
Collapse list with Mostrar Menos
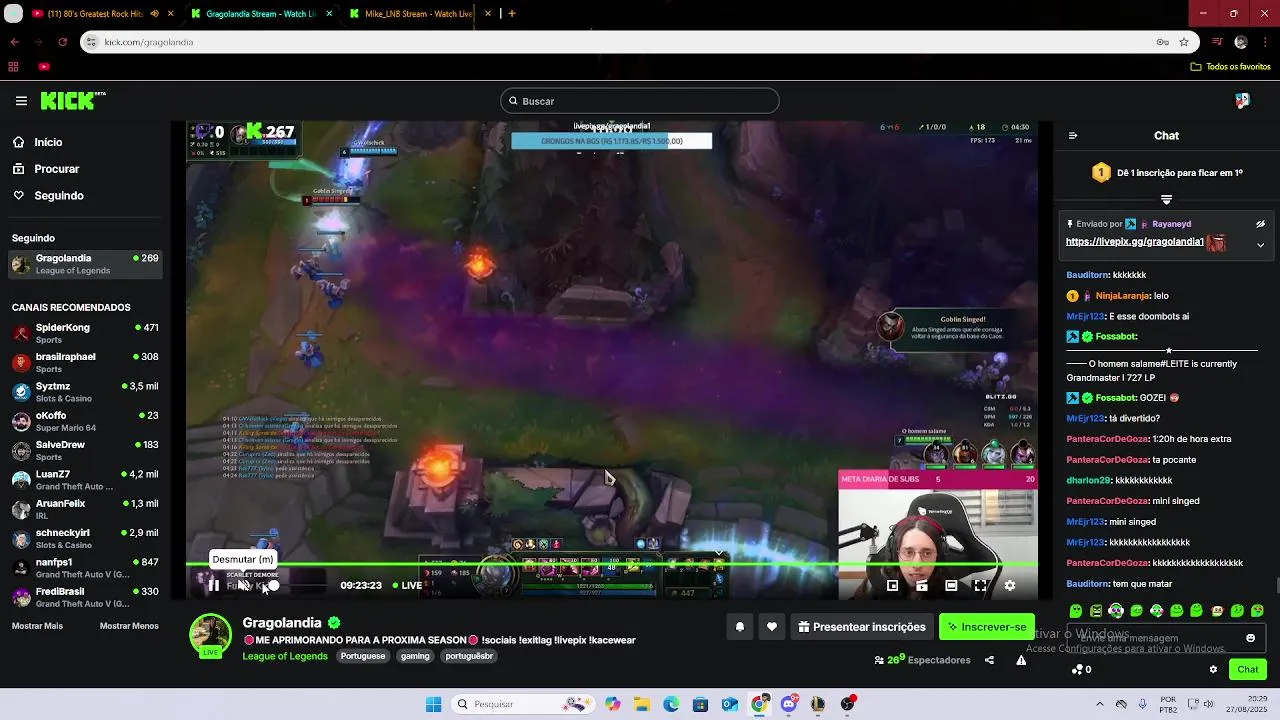pyautogui.click(x=129, y=626)
